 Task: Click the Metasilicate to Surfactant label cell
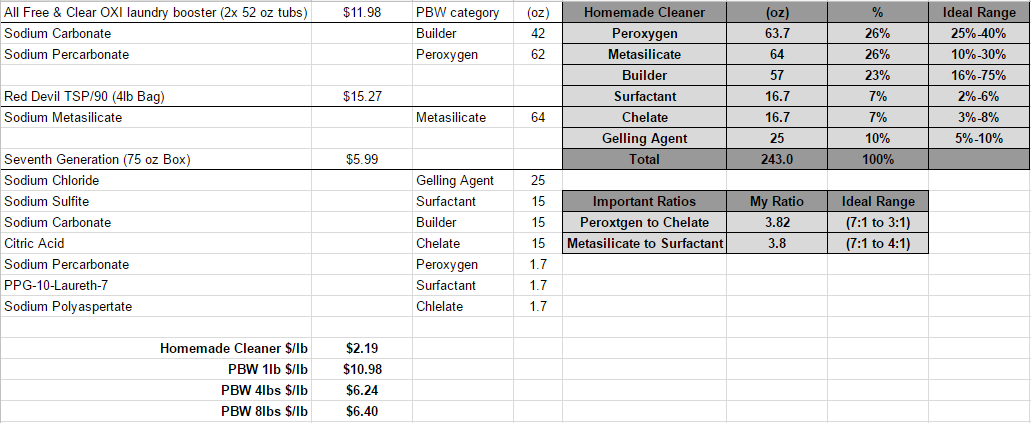644,243
